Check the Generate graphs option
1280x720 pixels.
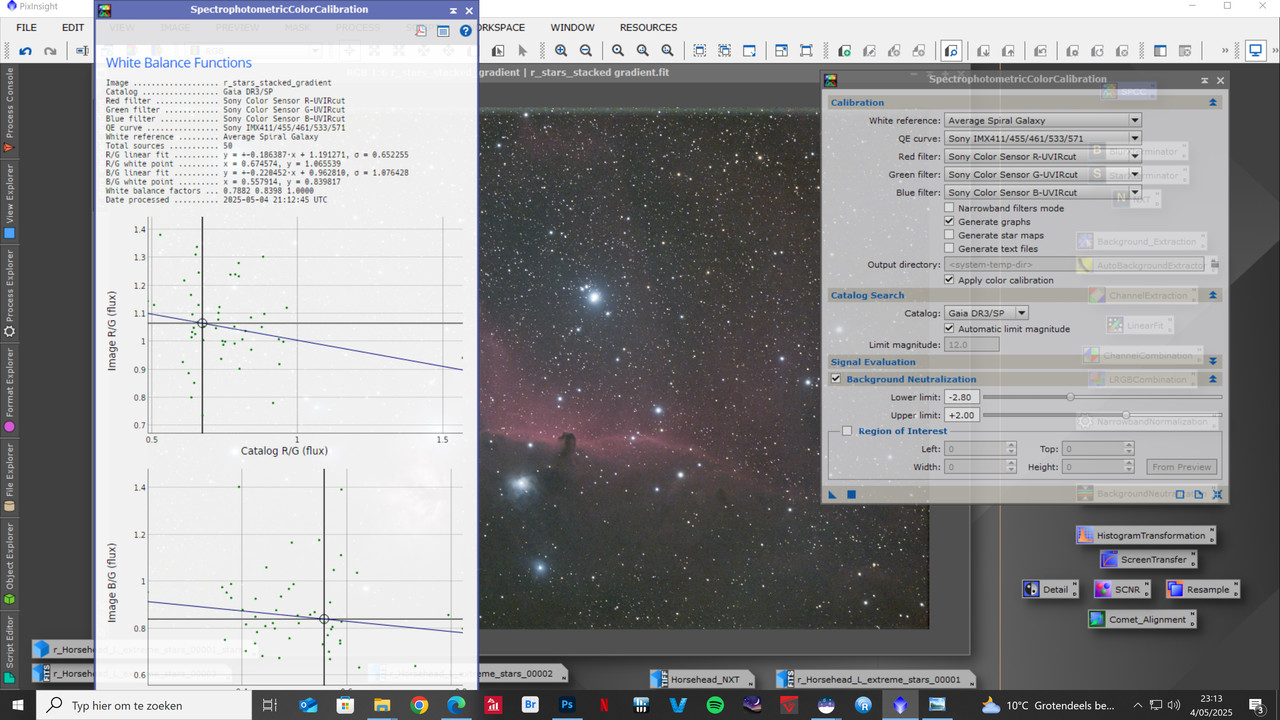click(x=949, y=221)
